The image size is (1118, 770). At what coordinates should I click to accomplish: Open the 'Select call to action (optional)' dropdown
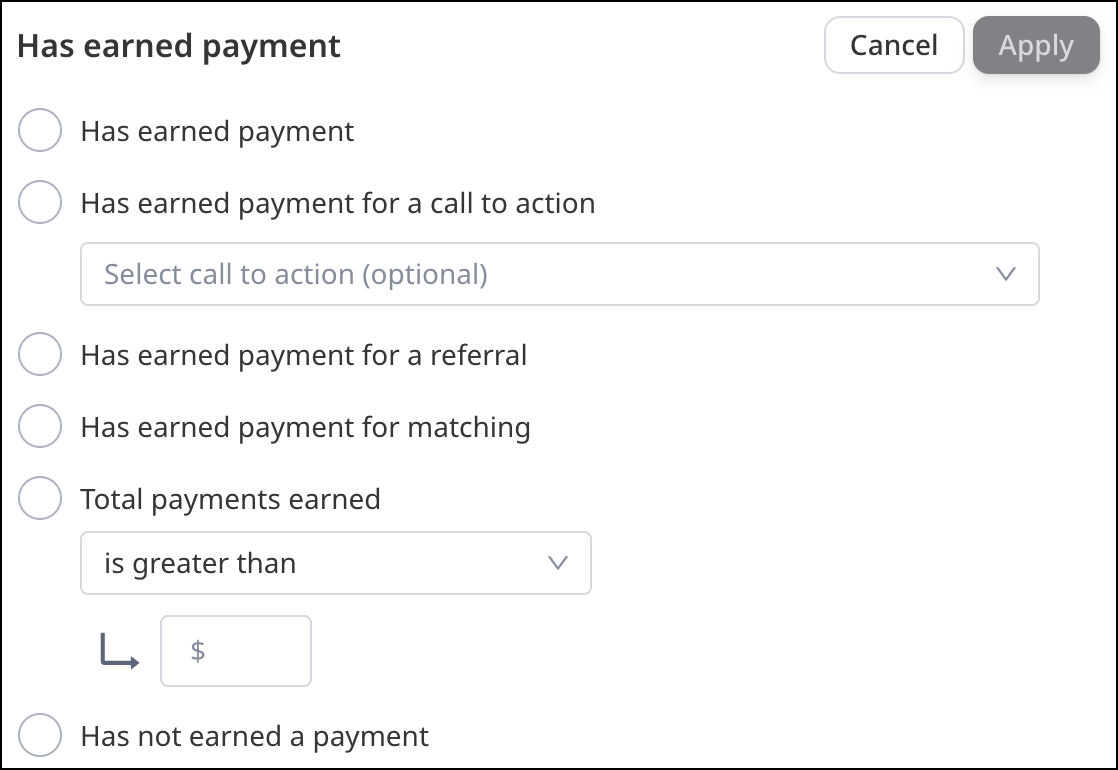pyautogui.click(x=540, y=274)
